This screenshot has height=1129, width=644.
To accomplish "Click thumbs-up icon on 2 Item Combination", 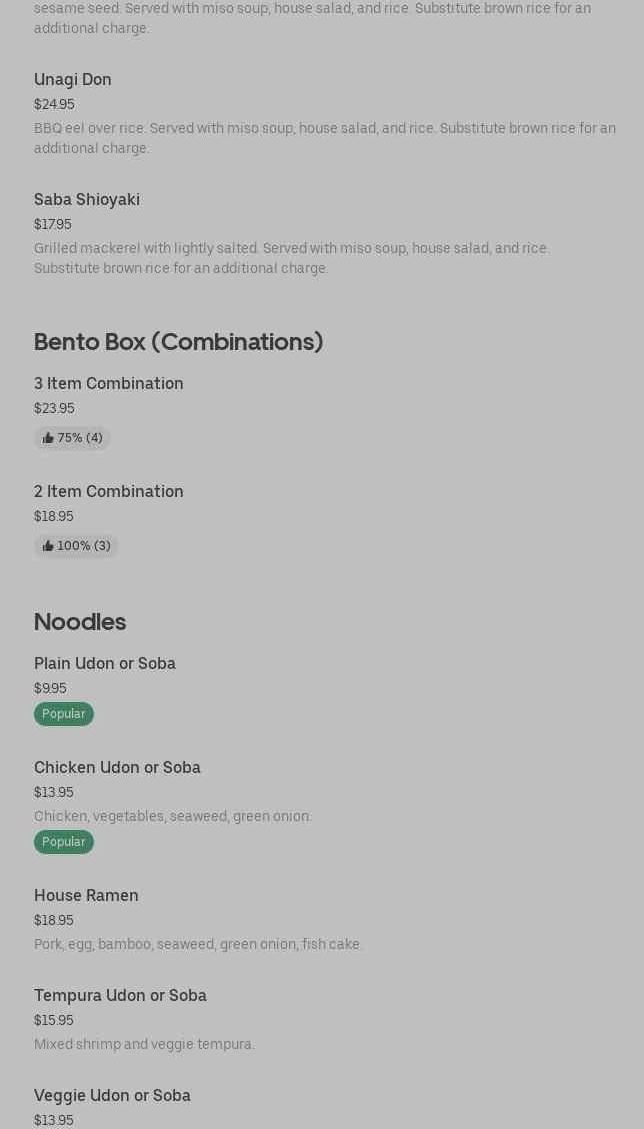I will (x=48, y=546).
